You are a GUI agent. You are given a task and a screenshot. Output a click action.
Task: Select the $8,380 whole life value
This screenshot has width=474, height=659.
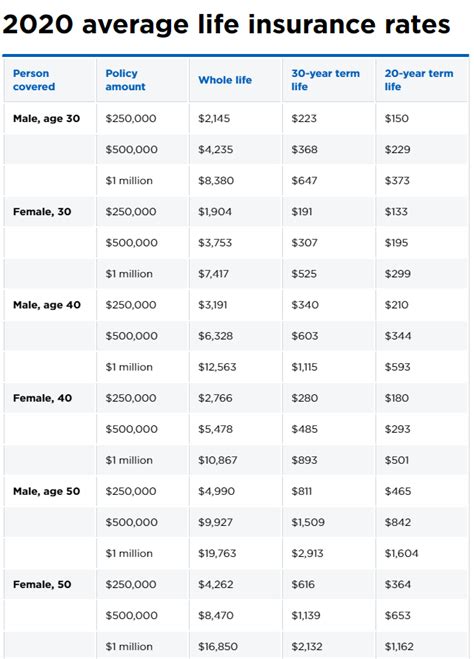click(216, 181)
